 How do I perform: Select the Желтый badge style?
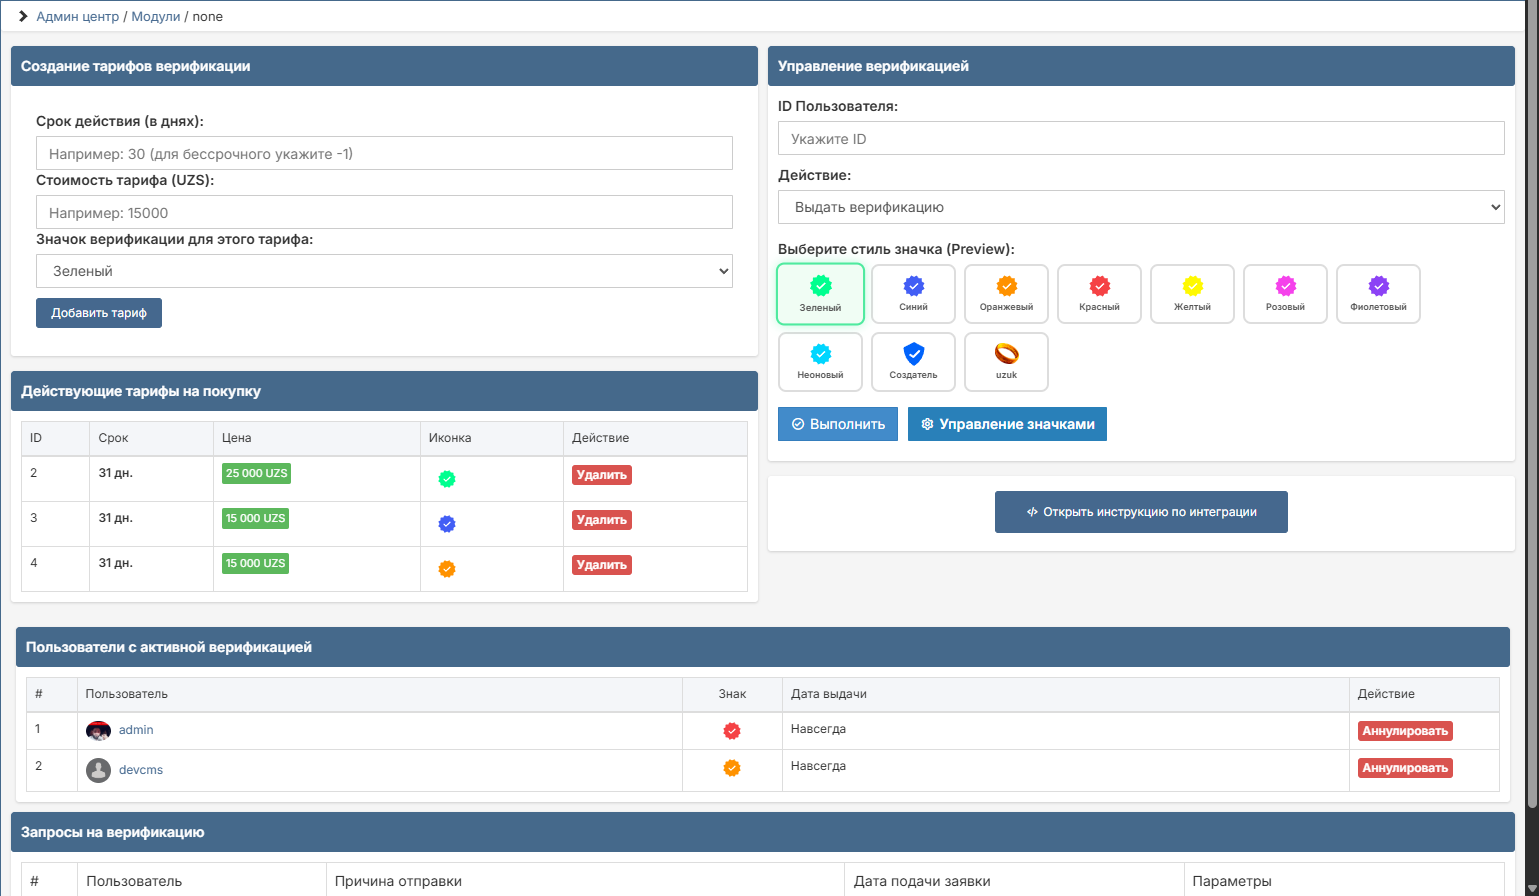coord(1192,294)
